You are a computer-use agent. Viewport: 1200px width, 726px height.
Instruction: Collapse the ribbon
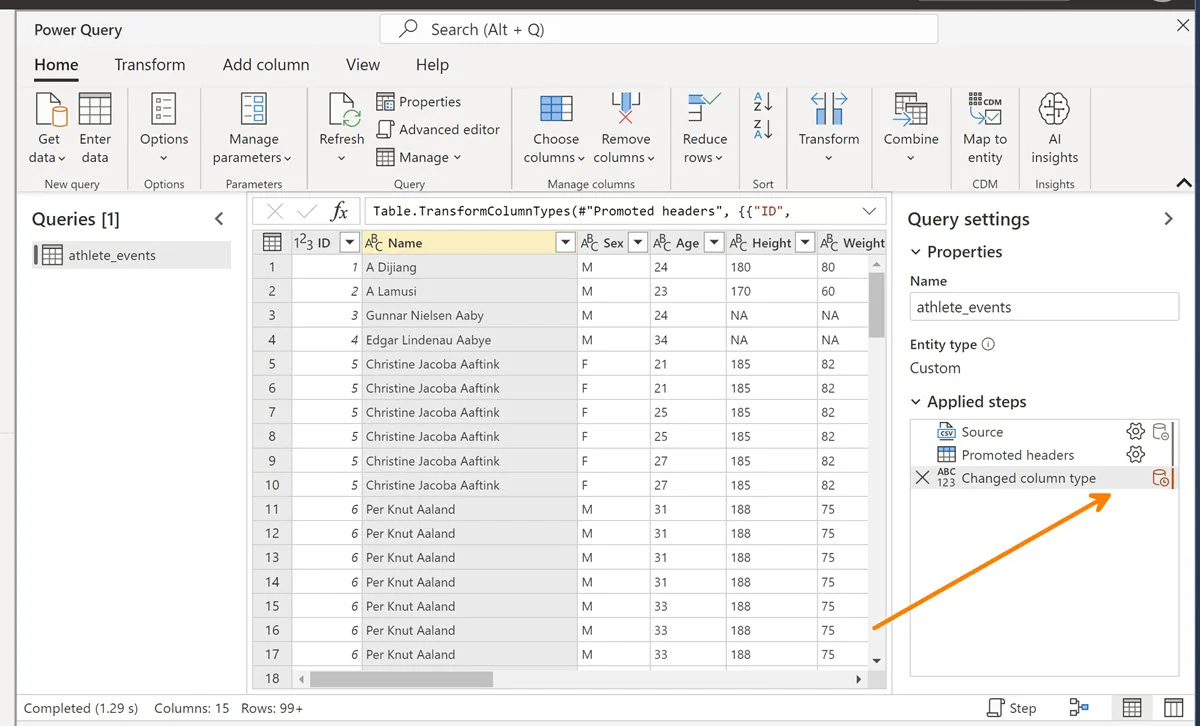pos(1184,183)
